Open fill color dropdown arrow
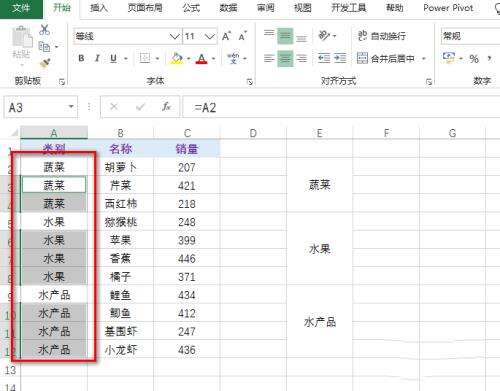 188,59
